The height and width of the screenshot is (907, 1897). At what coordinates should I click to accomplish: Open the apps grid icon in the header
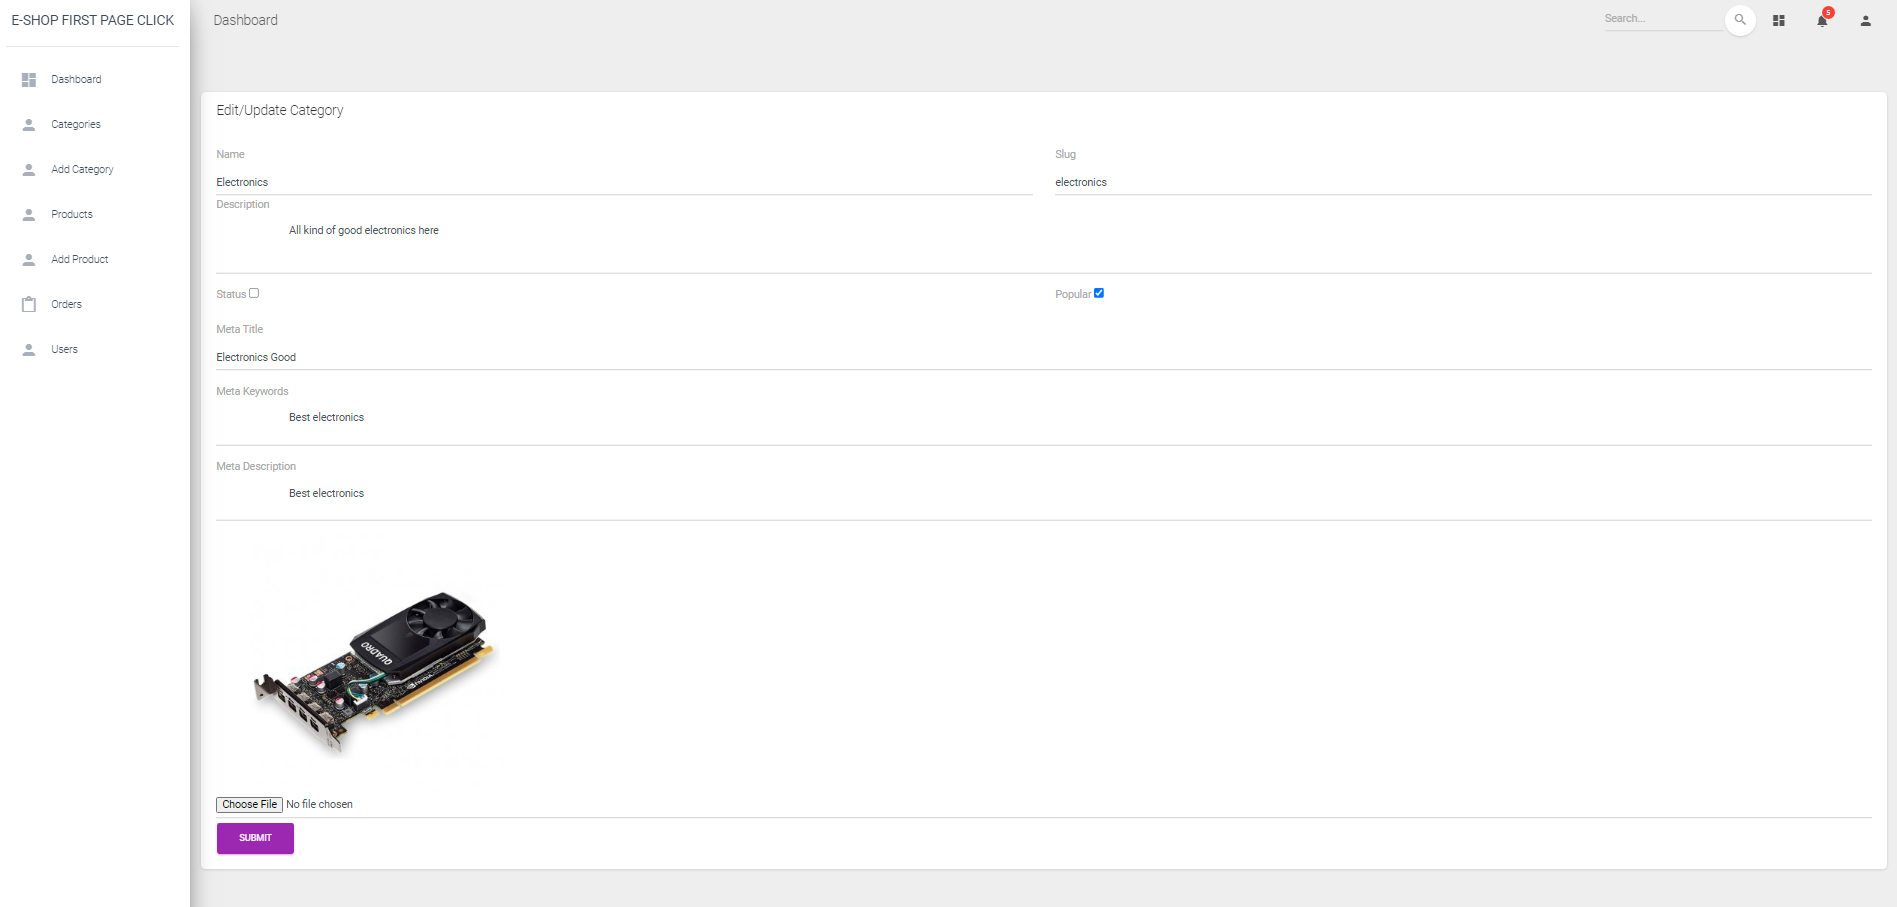point(1780,20)
